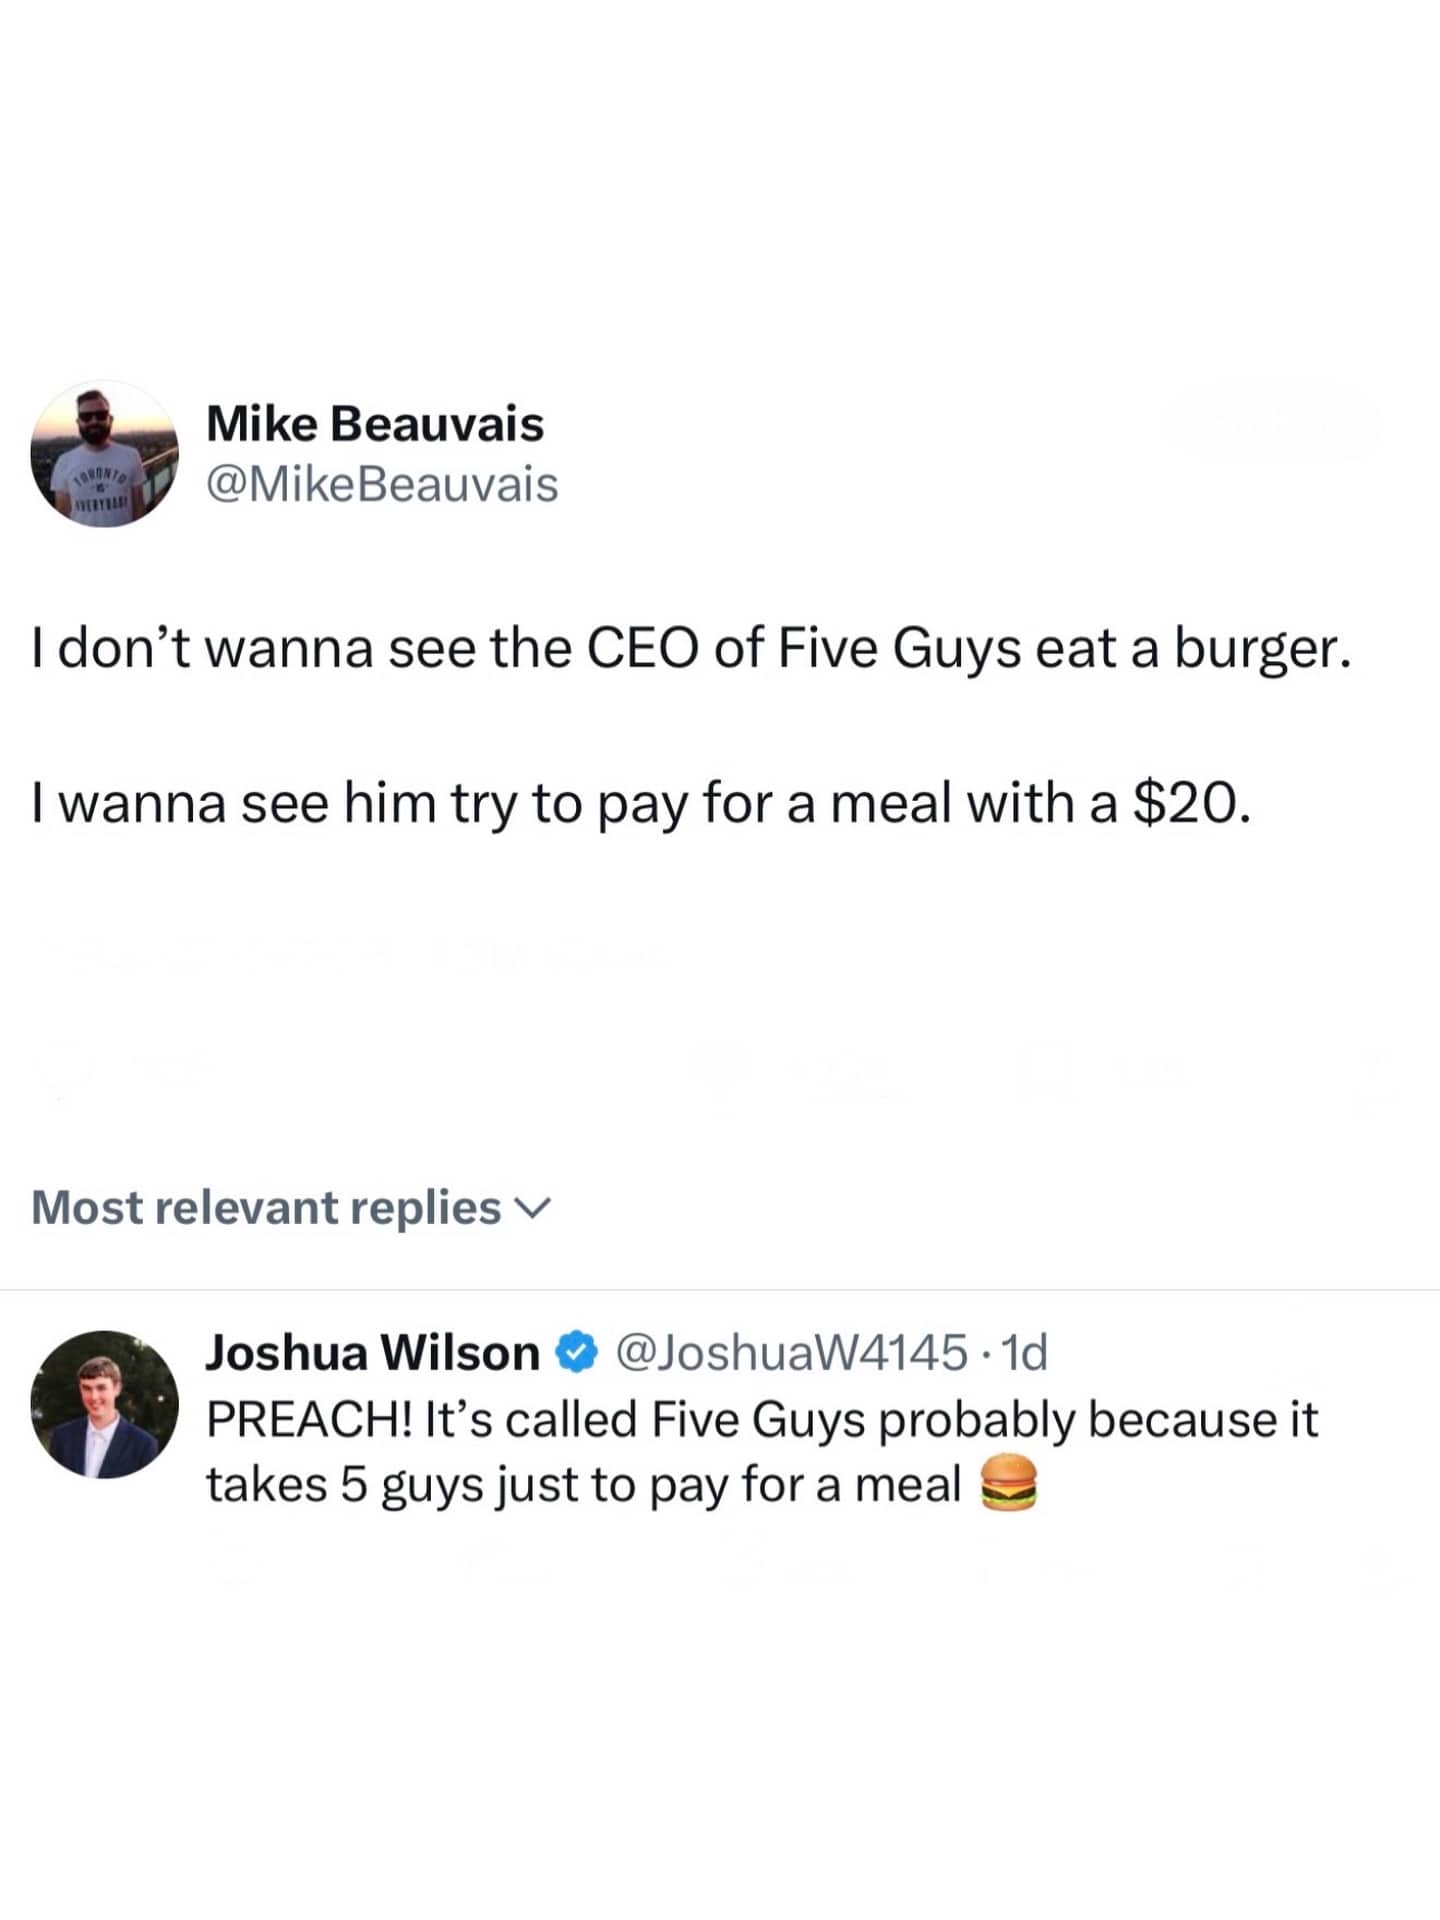Viewport: 1440px width, 1920px height.
Task: Open the Most relevant replies sort menu
Action: tap(266, 1208)
